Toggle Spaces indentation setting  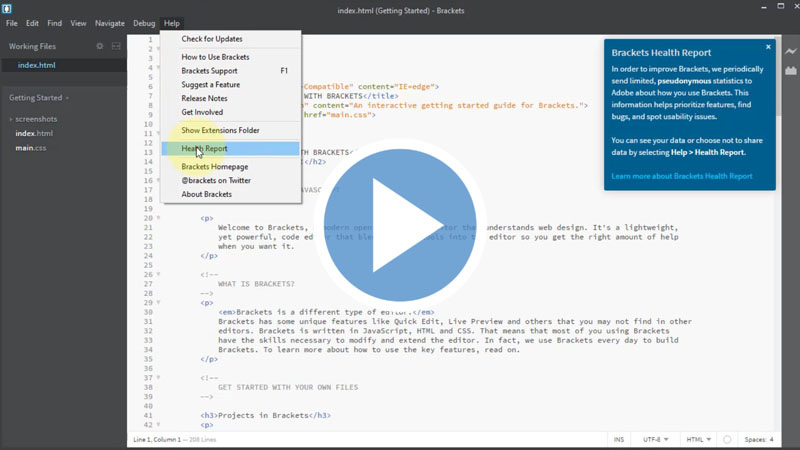click(x=758, y=440)
